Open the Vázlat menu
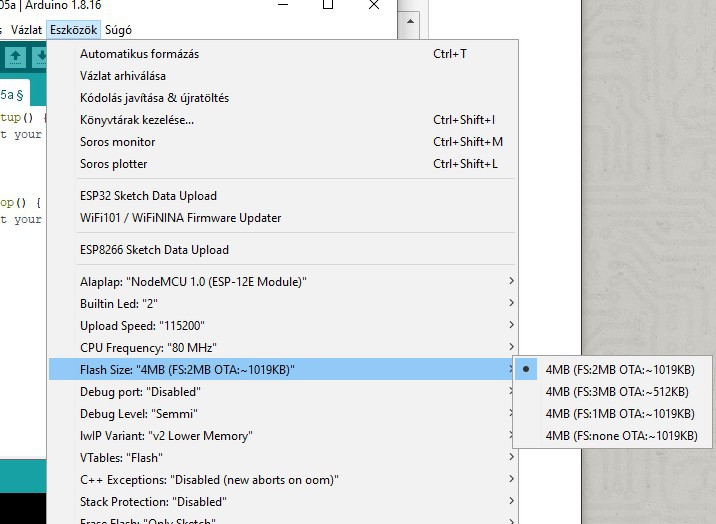 26,30
